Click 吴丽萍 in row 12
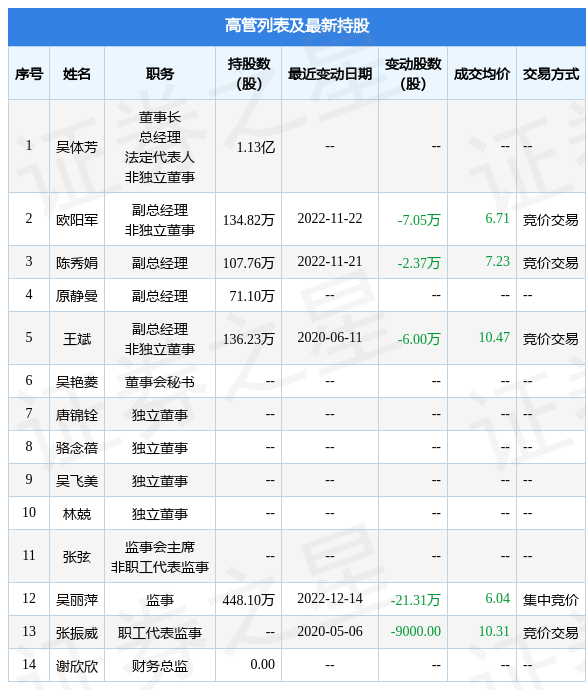The width and height of the screenshot is (586, 690). [77, 600]
